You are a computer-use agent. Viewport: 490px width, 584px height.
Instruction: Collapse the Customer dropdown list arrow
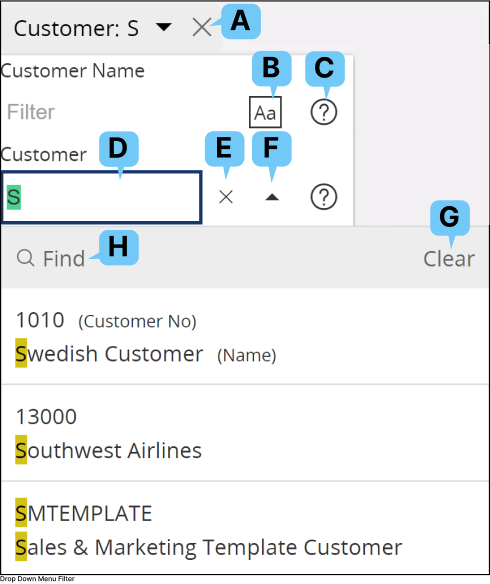coord(272,197)
